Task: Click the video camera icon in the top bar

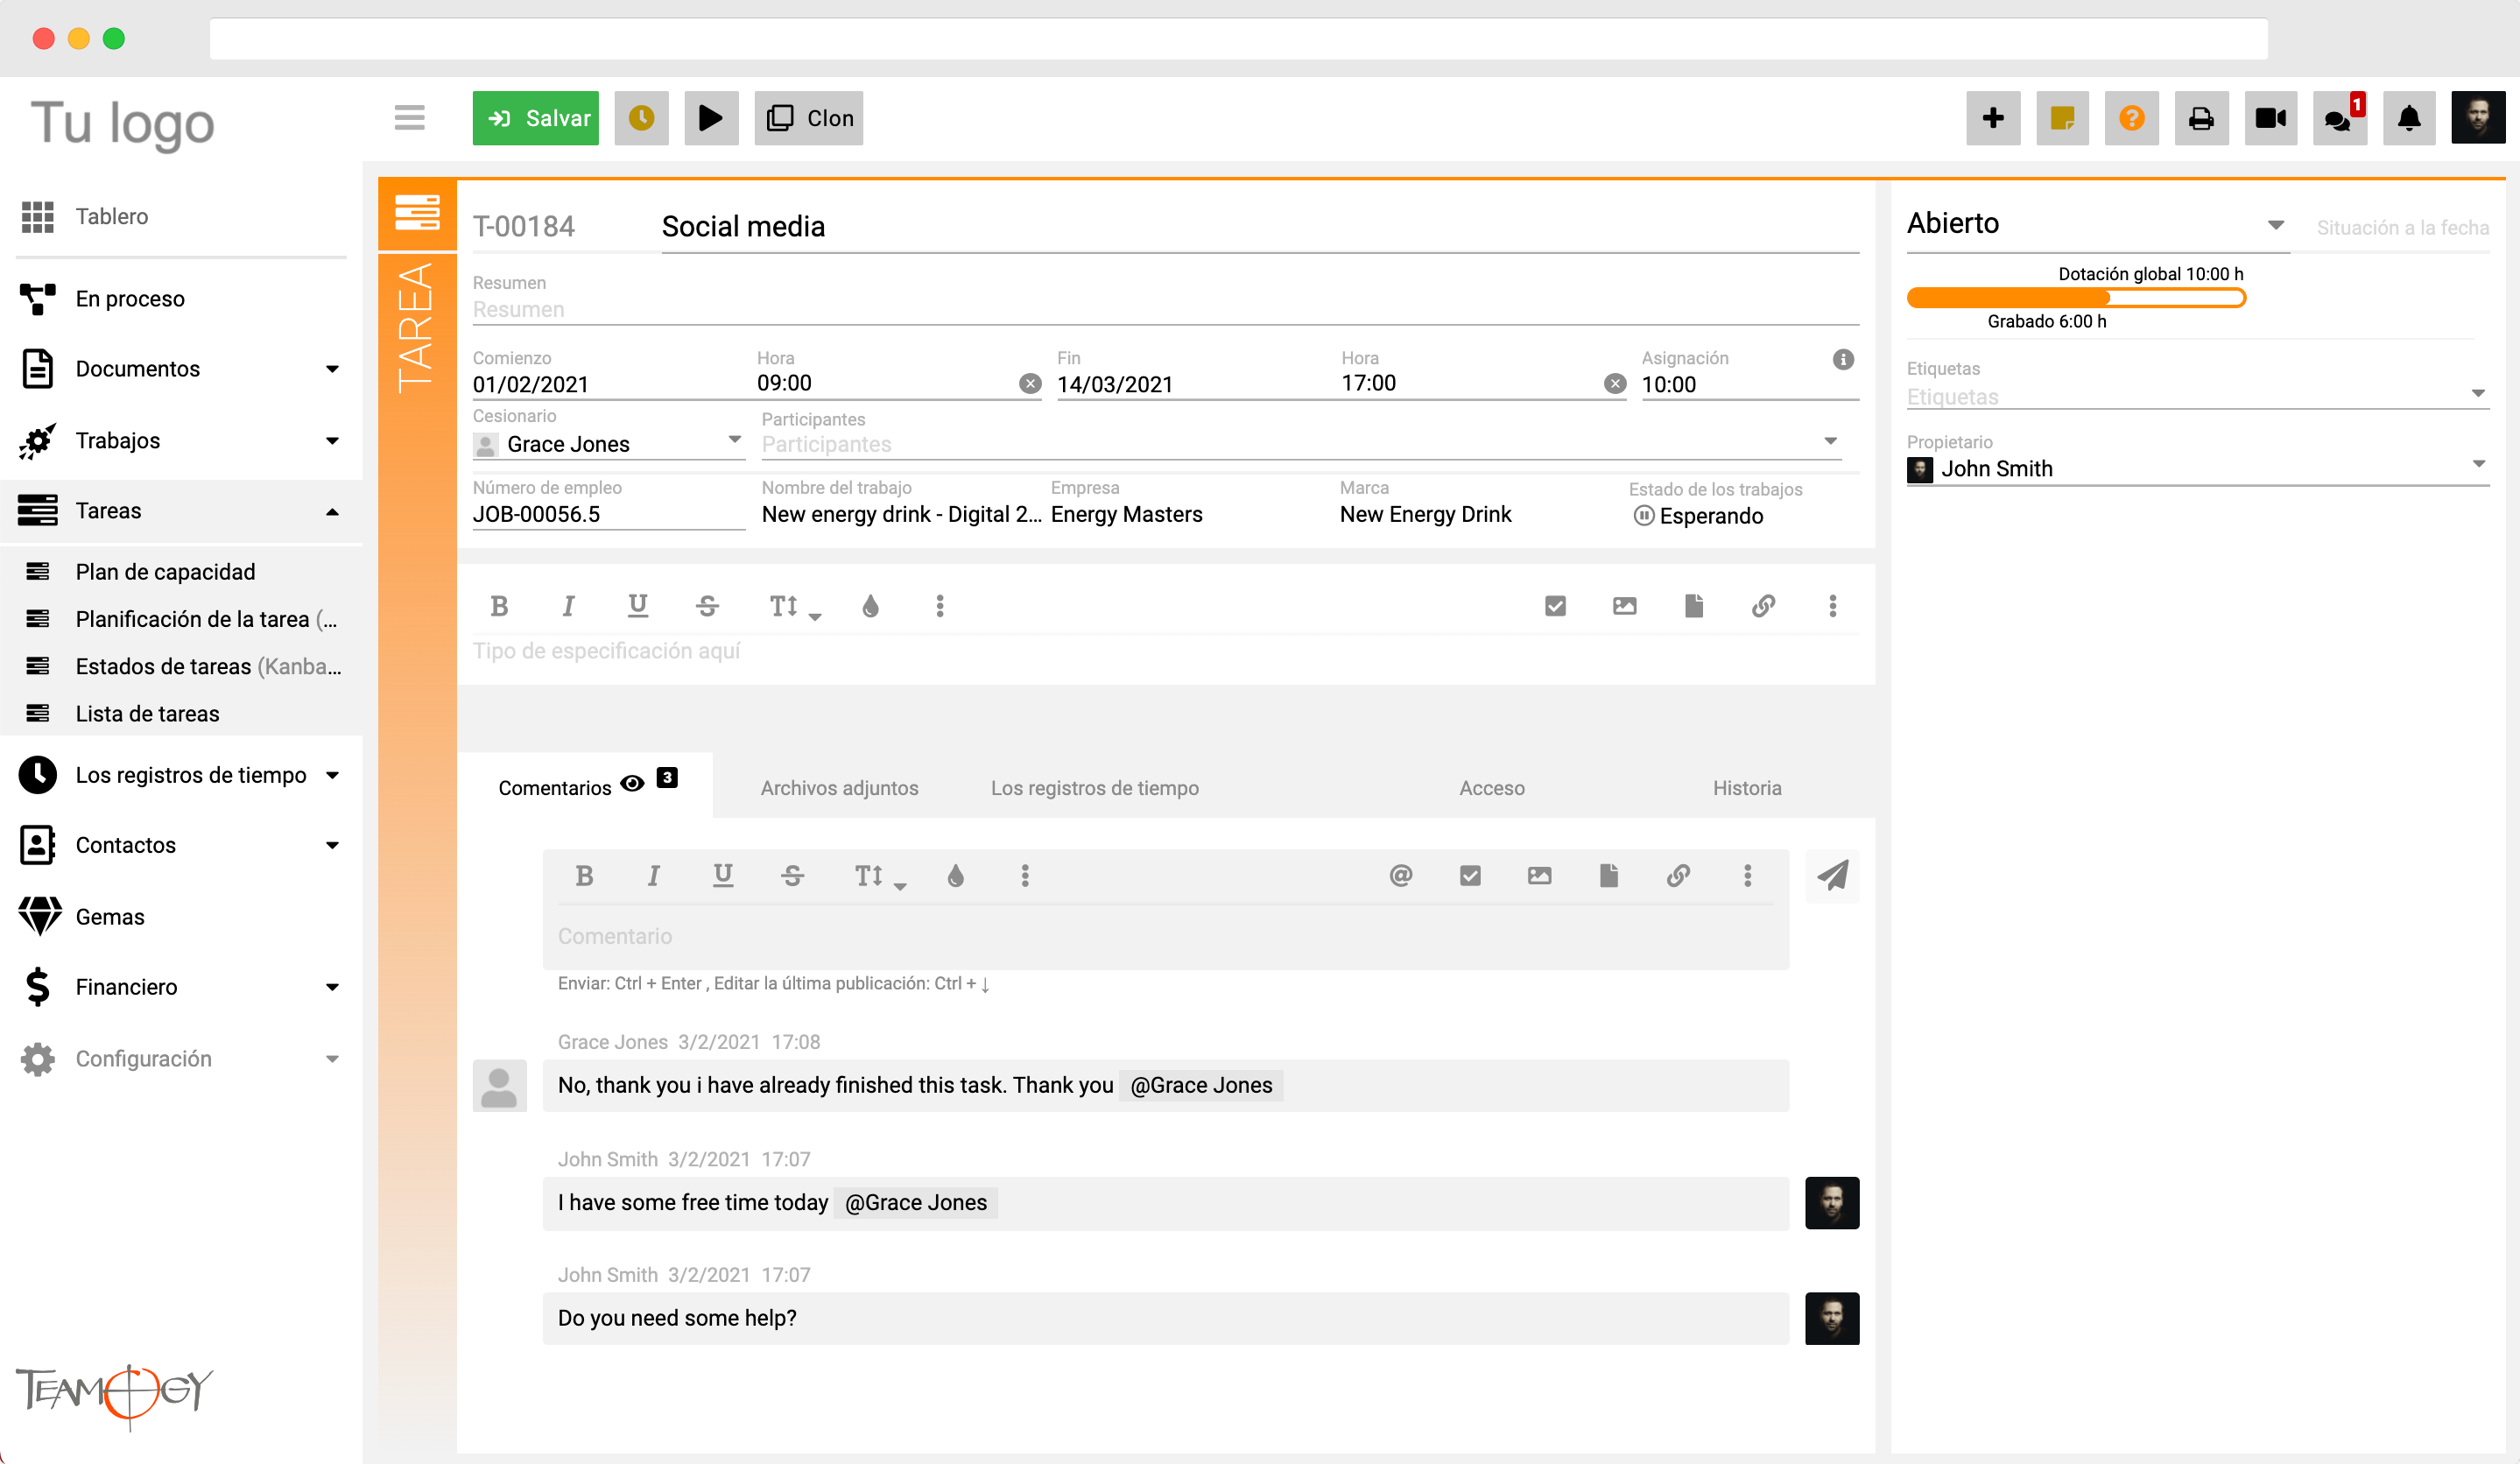Action: pyautogui.click(x=2270, y=118)
